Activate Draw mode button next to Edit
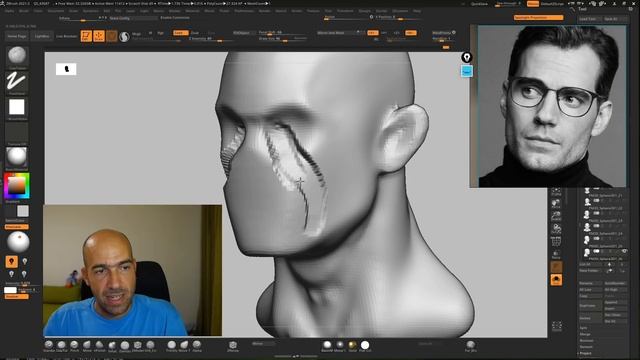The height and width of the screenshot is (360, 640). [99, 36]
